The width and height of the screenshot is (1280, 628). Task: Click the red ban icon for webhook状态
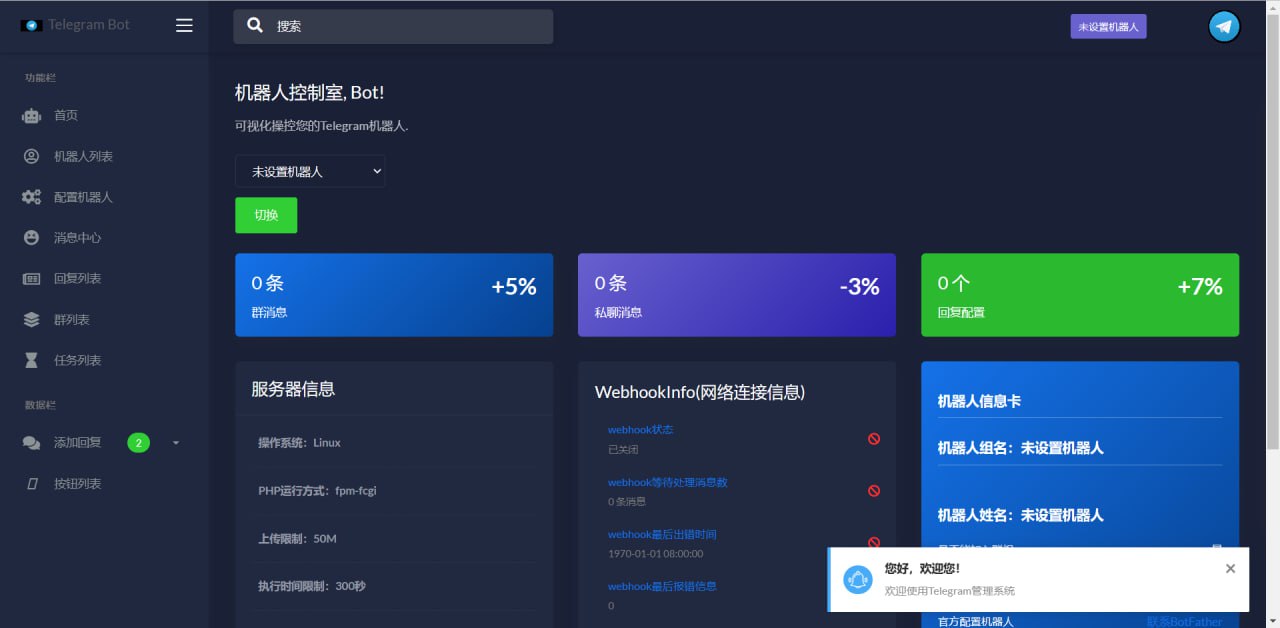pos(874,438)
